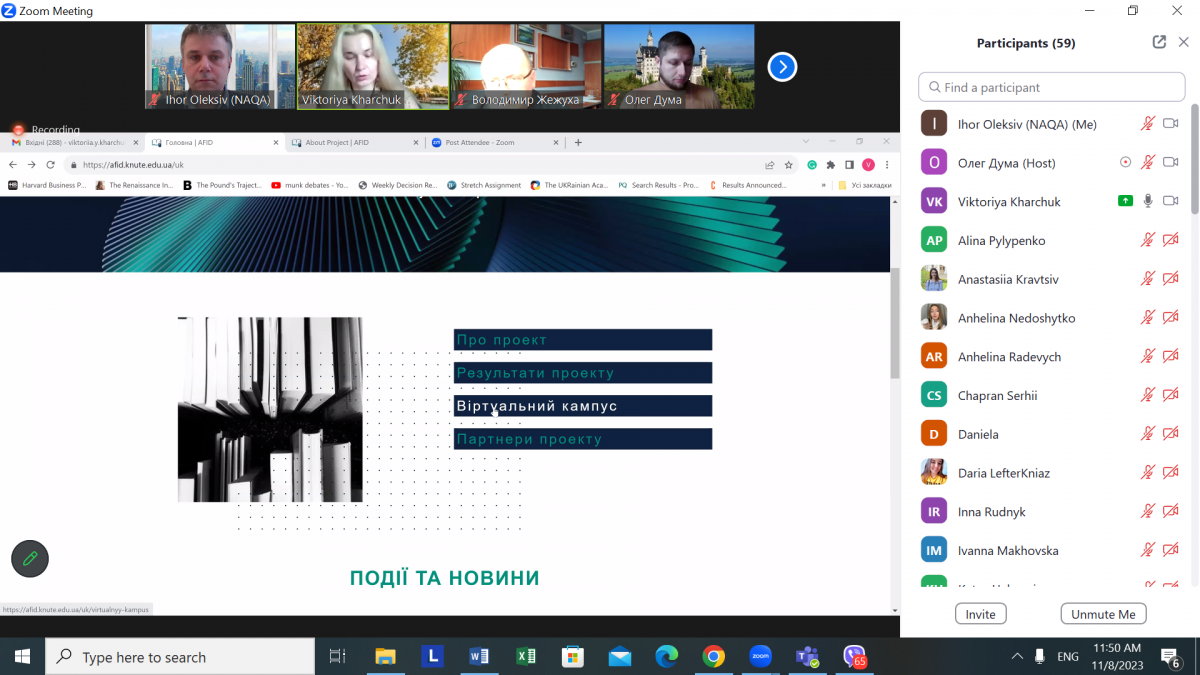This screenshot has width=1200, height=675.
Task: Click the Invite button
Action: coord(980,614)
